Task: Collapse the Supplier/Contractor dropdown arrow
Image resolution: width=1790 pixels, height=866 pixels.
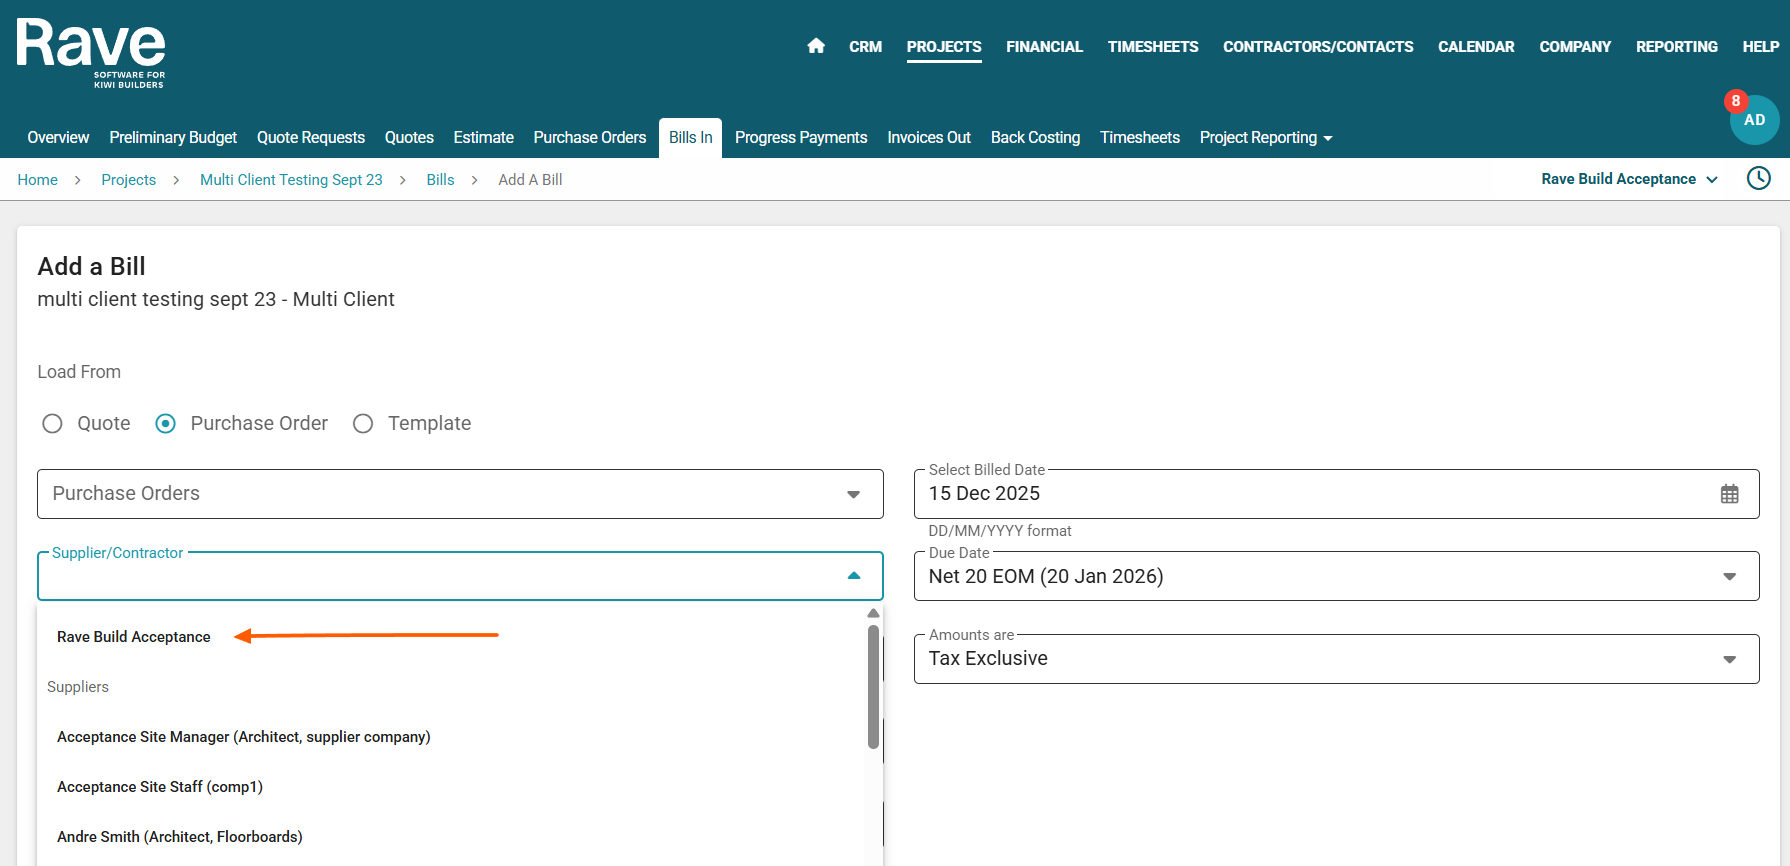Action: (853, 576)
